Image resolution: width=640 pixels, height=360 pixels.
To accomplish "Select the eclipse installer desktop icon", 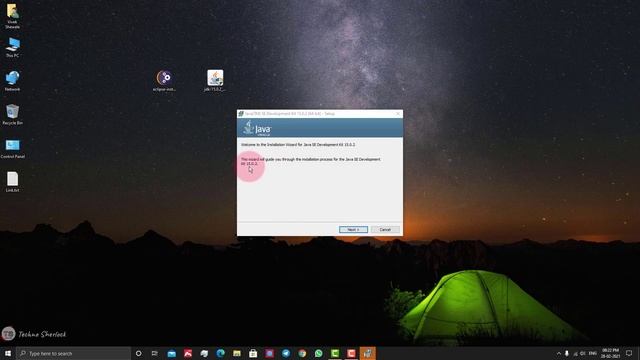I will tap(164, 80).
